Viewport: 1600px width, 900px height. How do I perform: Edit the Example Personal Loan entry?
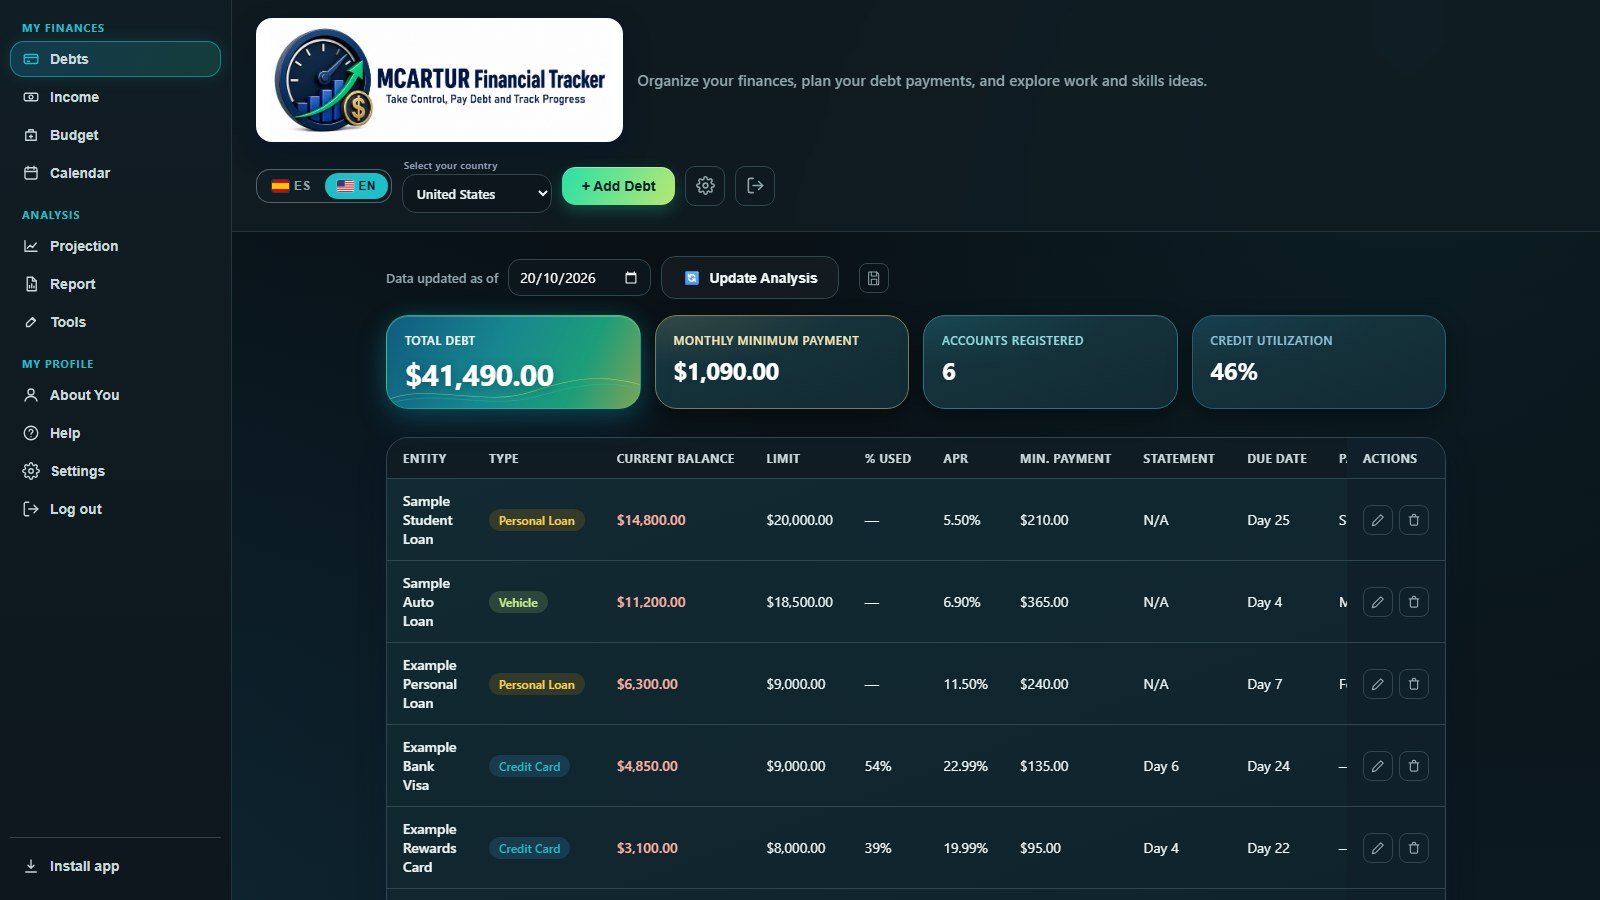coord(1377,684)
